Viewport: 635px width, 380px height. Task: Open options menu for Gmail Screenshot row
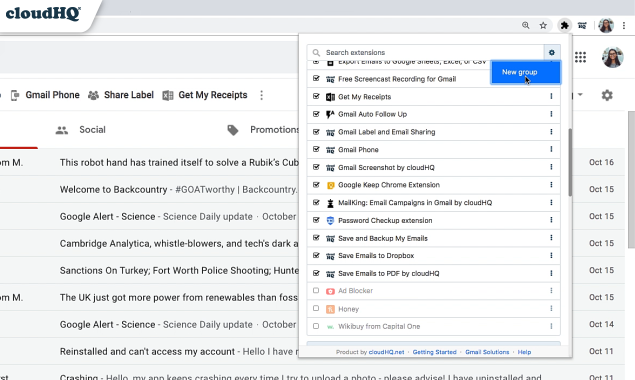click(551, 167)
